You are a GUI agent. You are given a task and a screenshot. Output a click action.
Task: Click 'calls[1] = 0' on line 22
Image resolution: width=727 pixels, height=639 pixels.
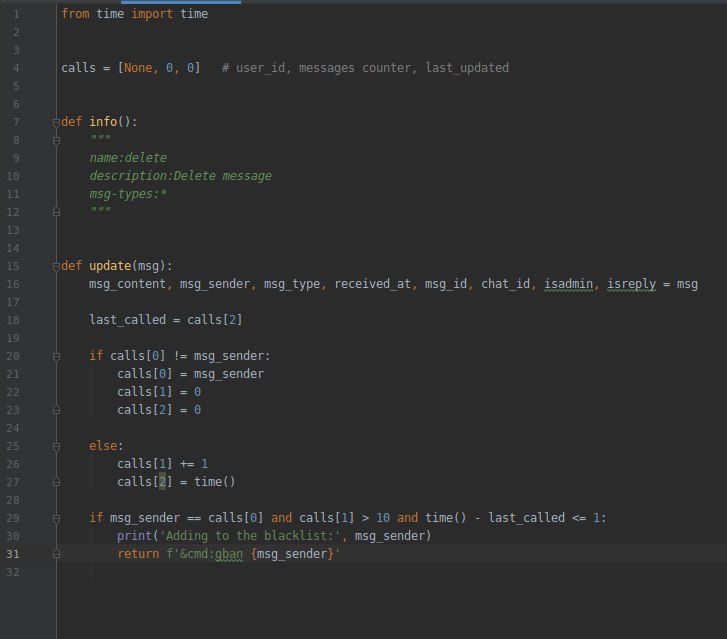pos(159,392)
